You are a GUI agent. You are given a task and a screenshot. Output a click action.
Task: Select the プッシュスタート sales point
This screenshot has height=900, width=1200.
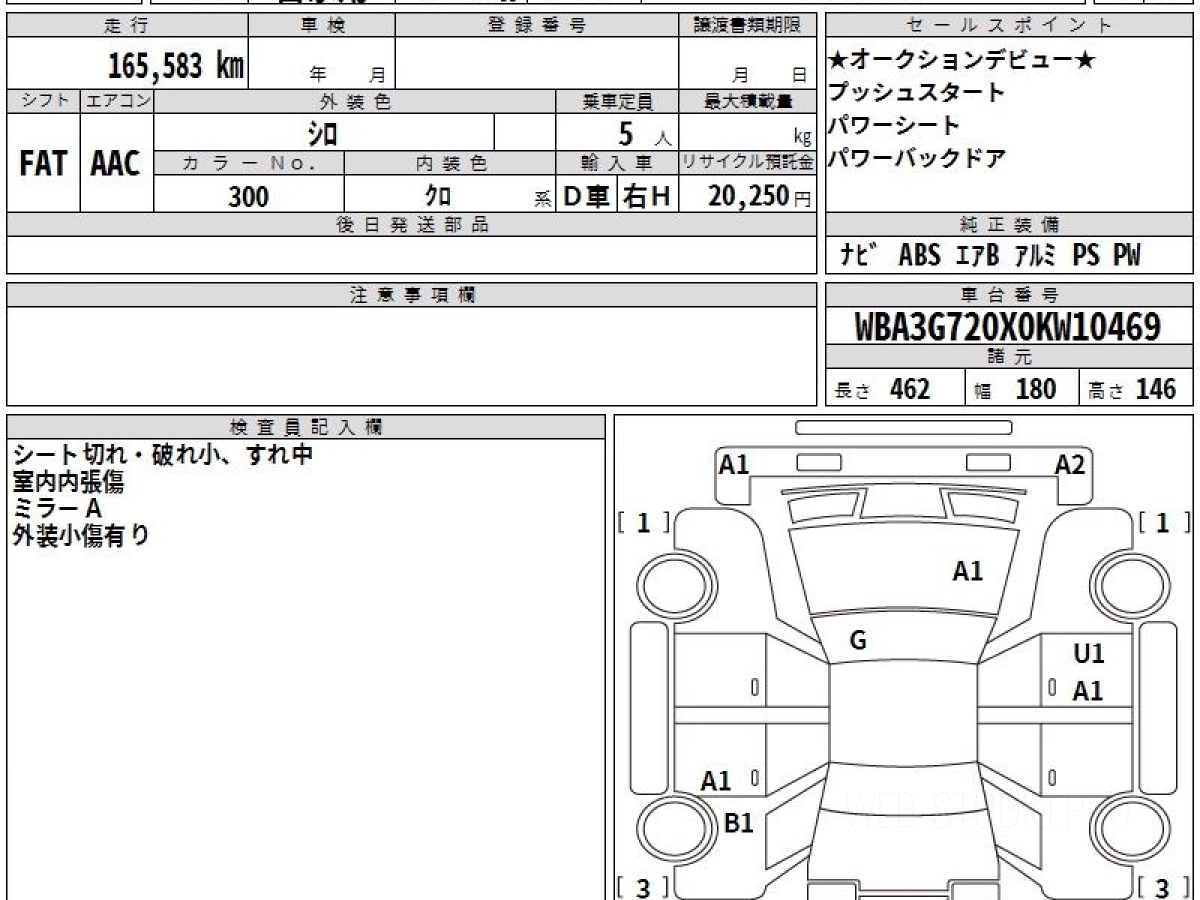tap(917, 93)
